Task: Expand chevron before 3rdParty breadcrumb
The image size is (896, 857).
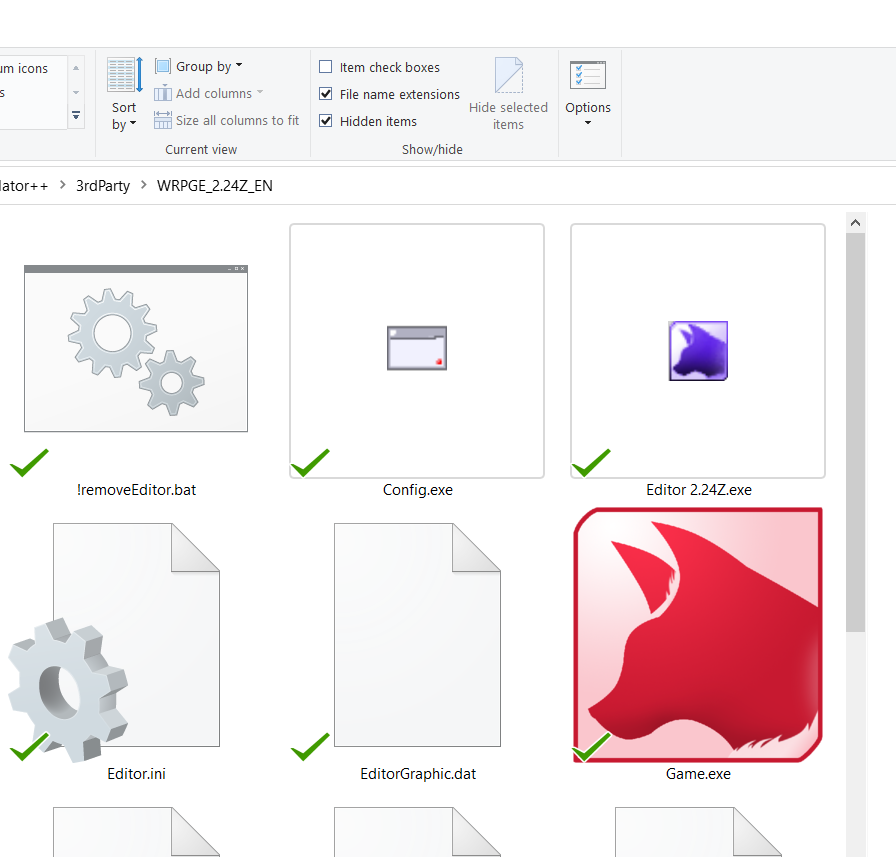Action: 62,185
